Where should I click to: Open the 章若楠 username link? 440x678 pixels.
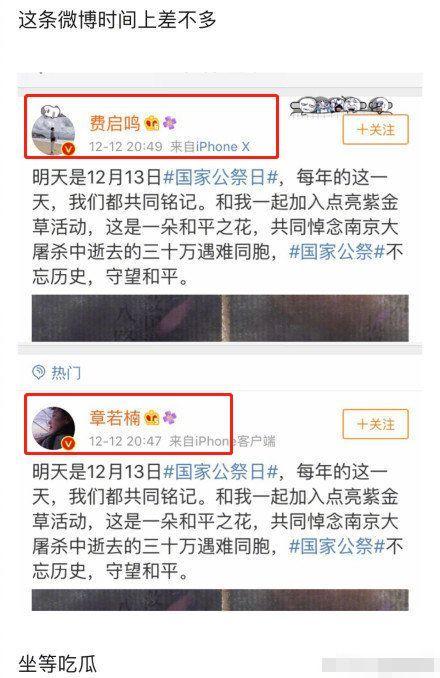115,418
